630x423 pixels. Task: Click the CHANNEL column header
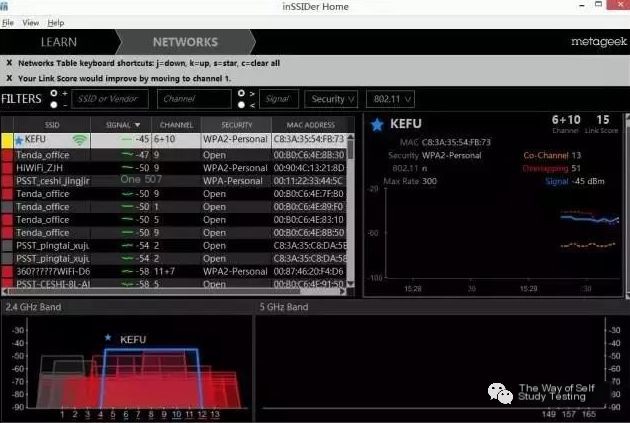pos(176,125)
